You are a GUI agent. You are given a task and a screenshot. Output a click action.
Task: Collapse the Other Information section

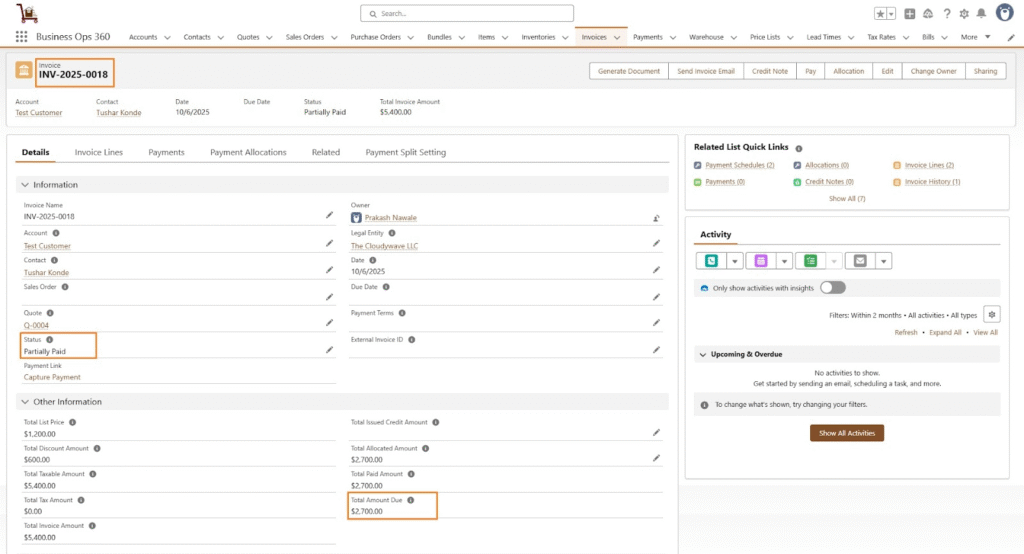pos(24,402)
